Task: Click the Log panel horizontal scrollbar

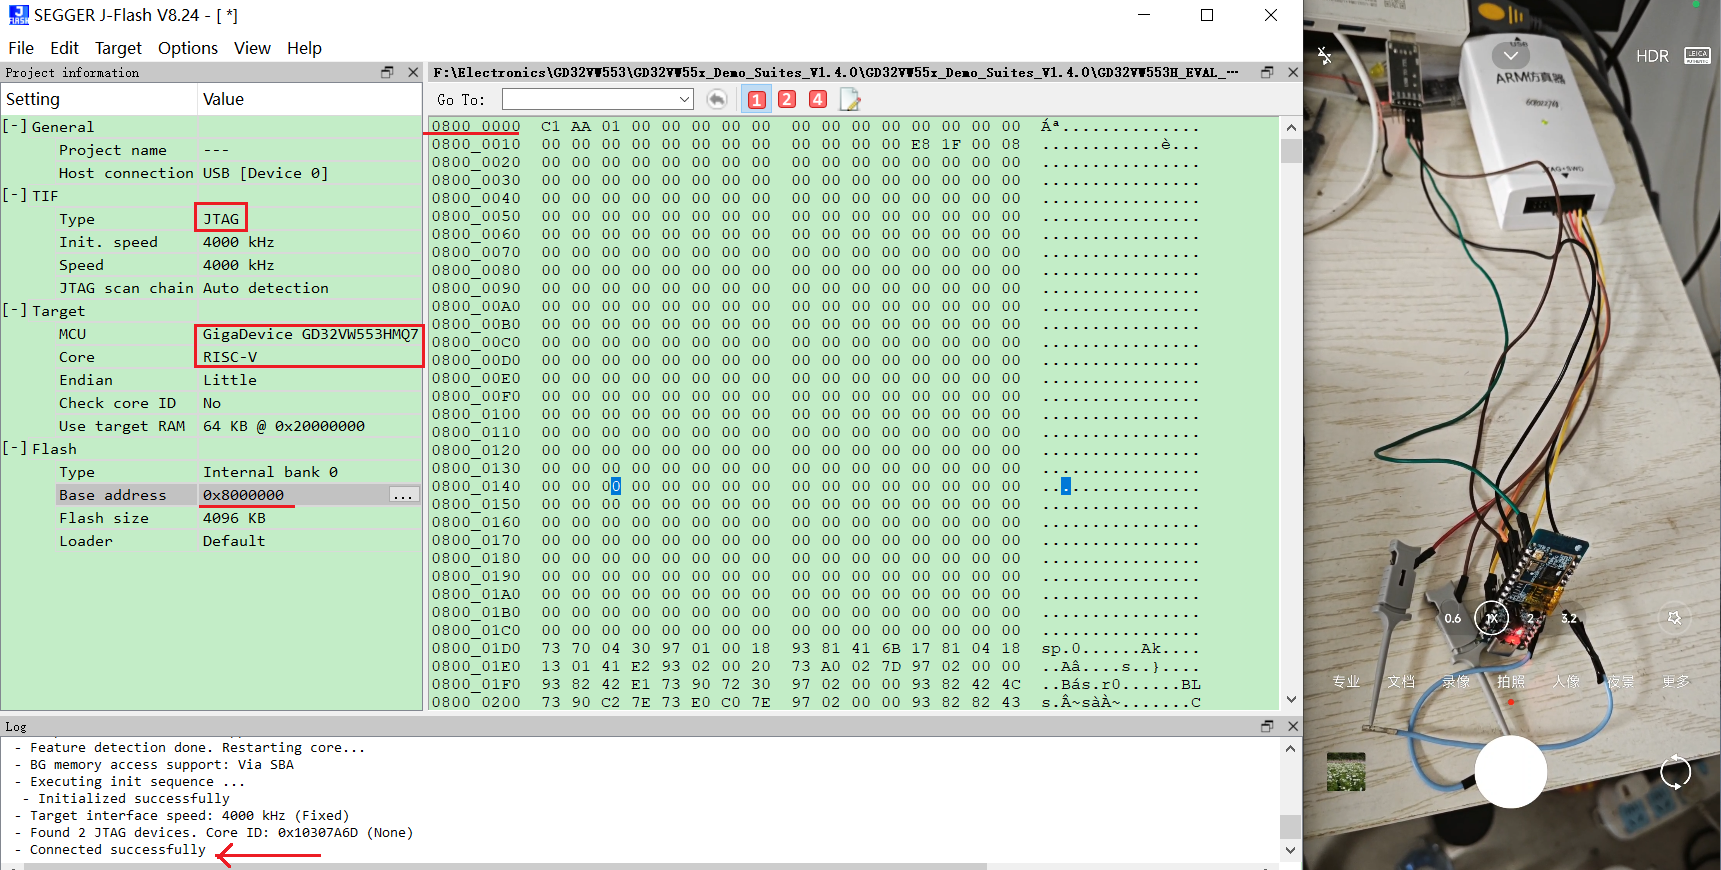Action: (x=505, y=866)
